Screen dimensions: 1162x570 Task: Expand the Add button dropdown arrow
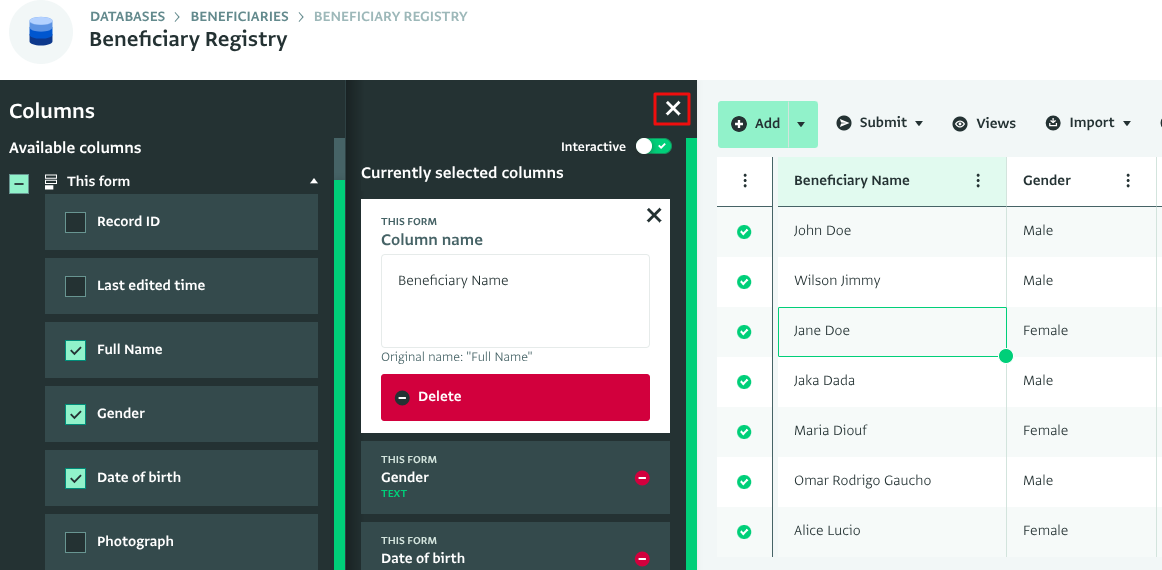tap(802, 124)
